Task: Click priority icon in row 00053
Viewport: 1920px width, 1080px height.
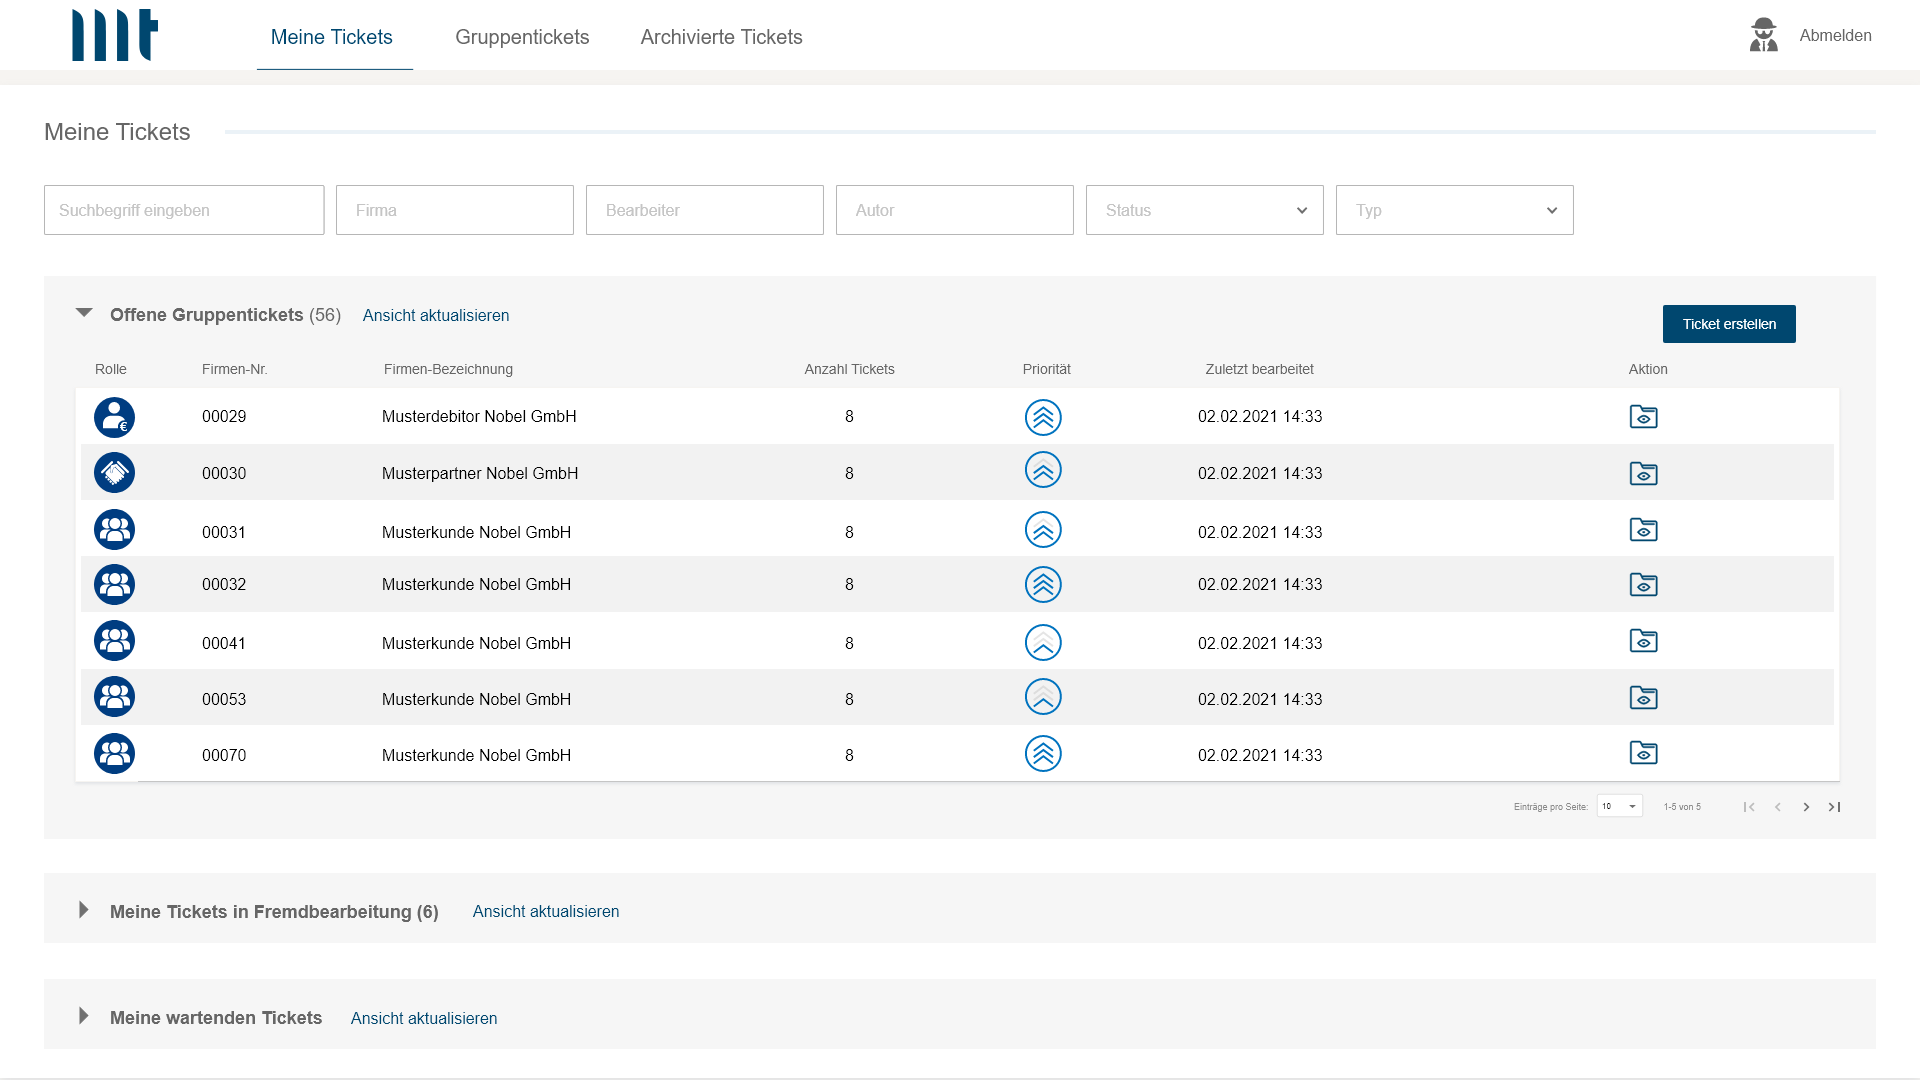Action: click(x=1043, y=696)
